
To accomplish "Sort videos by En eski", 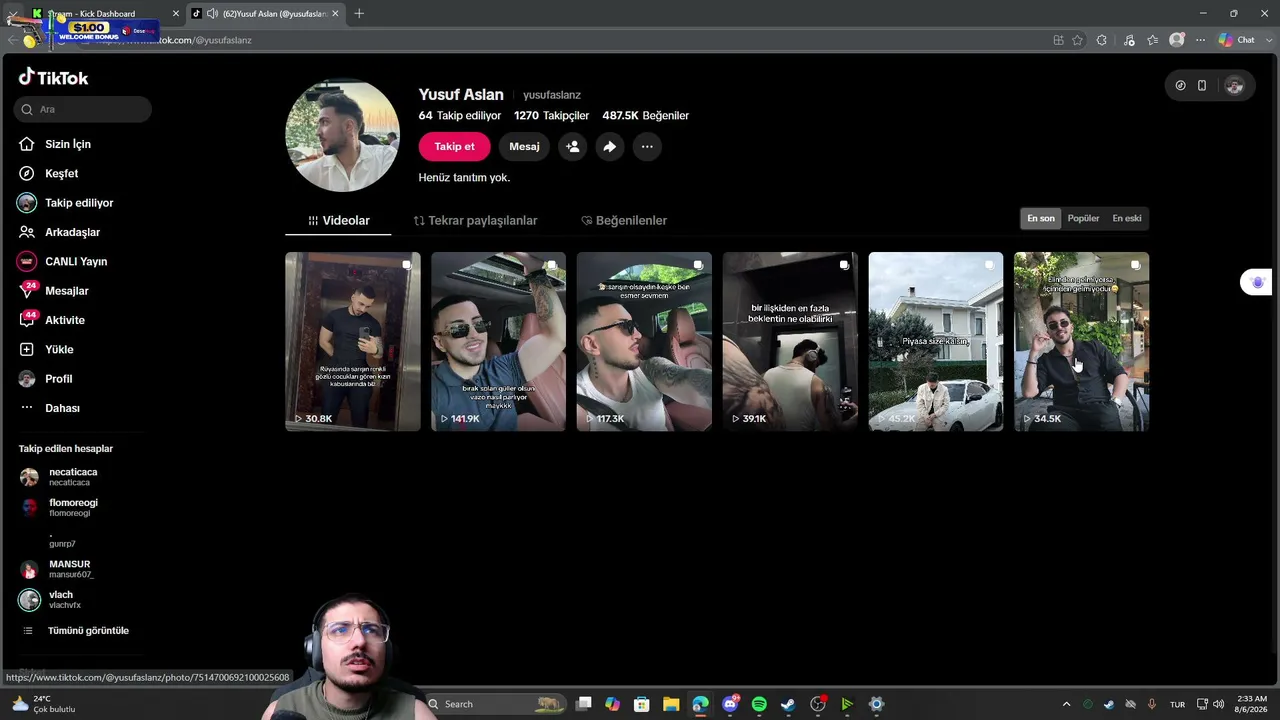I will pos(1127,218).
